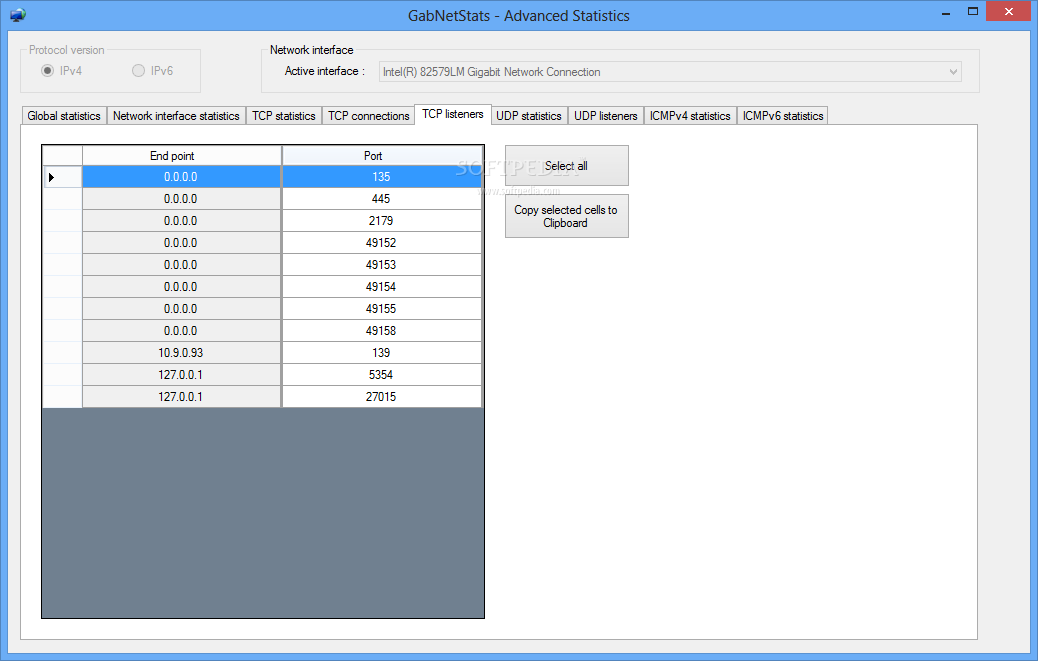Select end point 127.0.0.1 in port 27015 row
1038x661 pixels.
coord(181,396)
